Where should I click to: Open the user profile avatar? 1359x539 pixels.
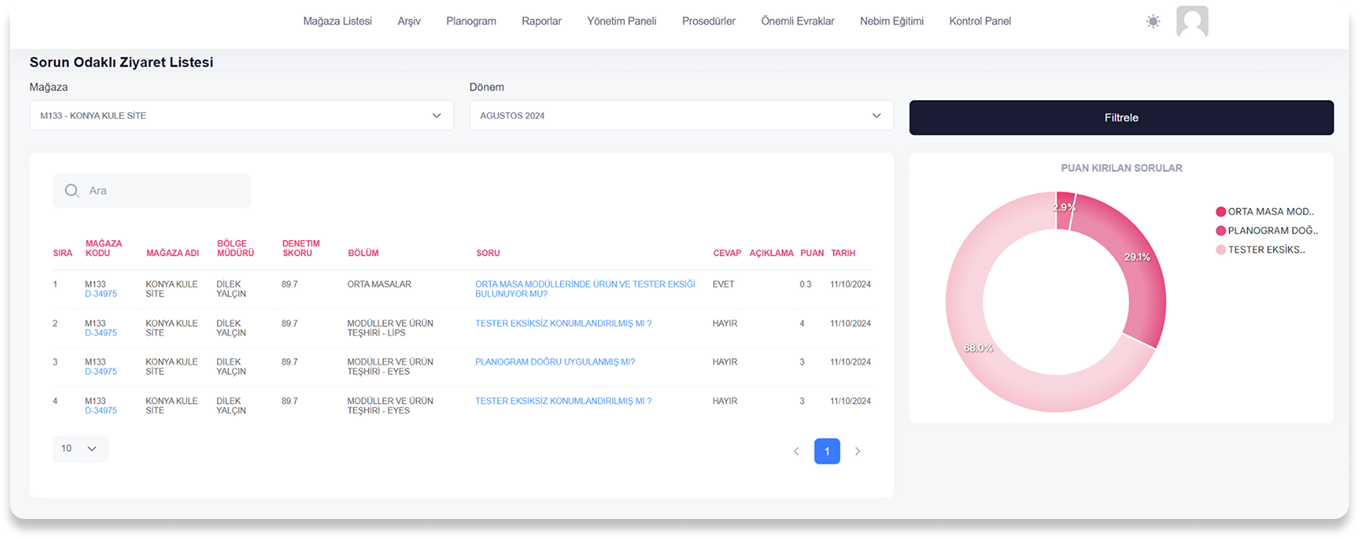click(1192, 21)
